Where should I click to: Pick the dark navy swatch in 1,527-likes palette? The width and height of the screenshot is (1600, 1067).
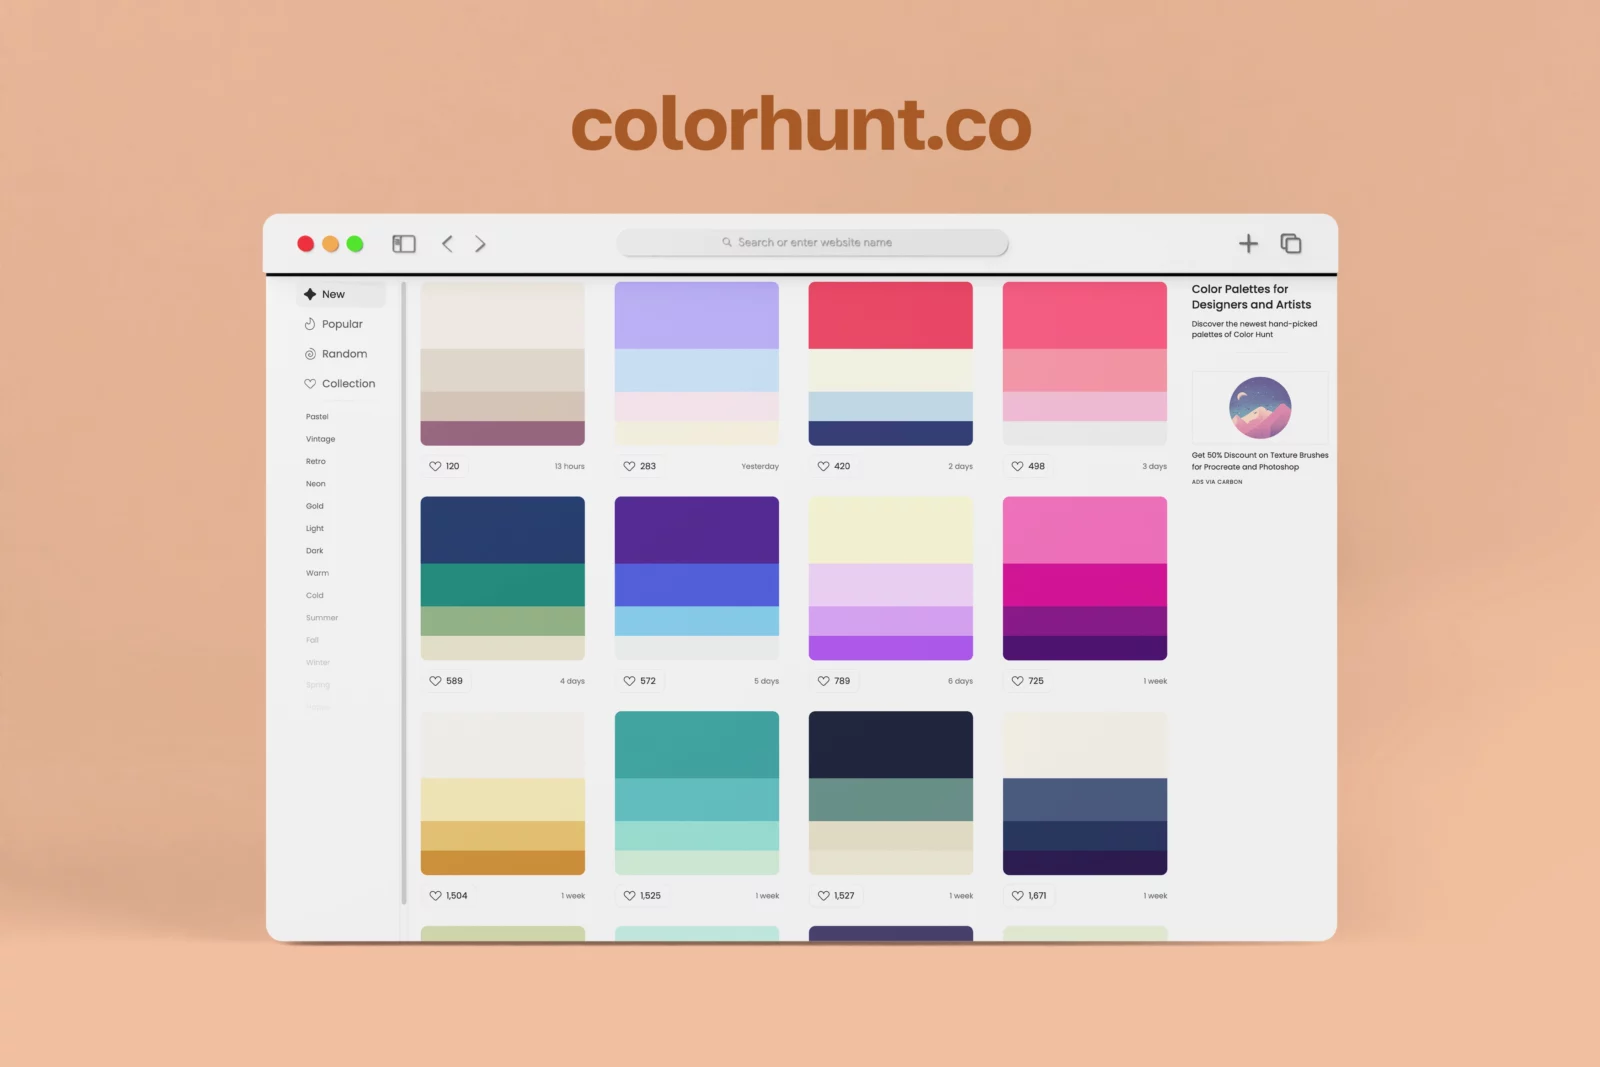click(891, 745)
